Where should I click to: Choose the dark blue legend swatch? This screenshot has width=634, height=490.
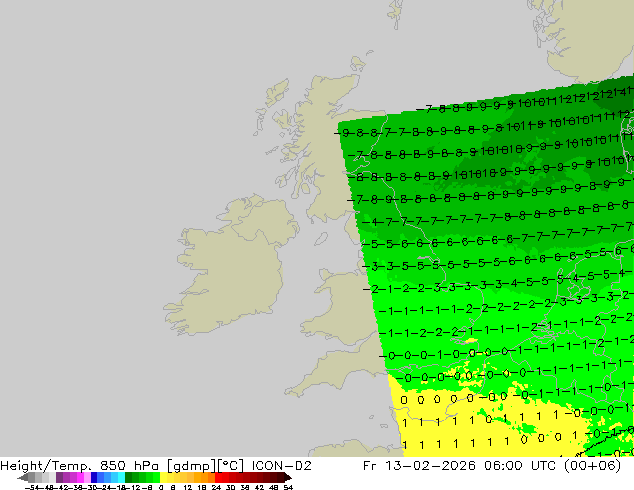point(94,477)
